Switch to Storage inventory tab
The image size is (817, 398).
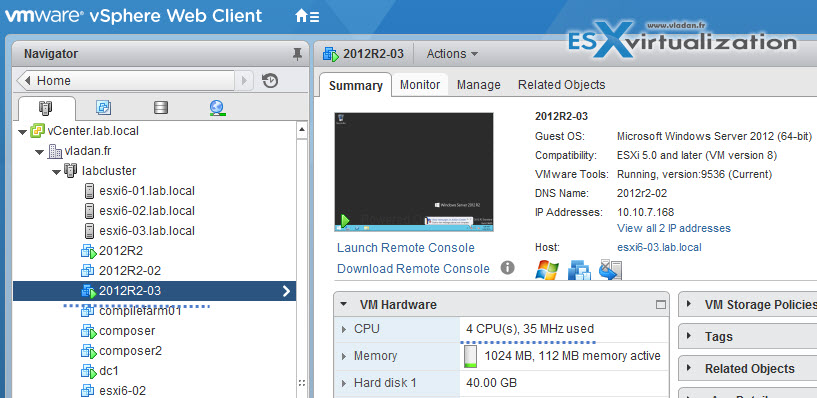click(x=161, y=108)
